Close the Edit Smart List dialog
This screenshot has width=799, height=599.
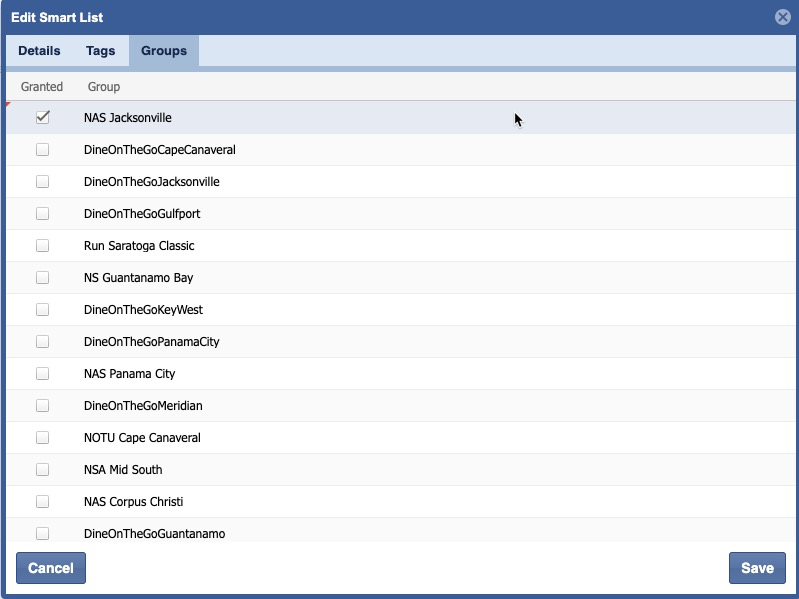[x=782, y=17]
